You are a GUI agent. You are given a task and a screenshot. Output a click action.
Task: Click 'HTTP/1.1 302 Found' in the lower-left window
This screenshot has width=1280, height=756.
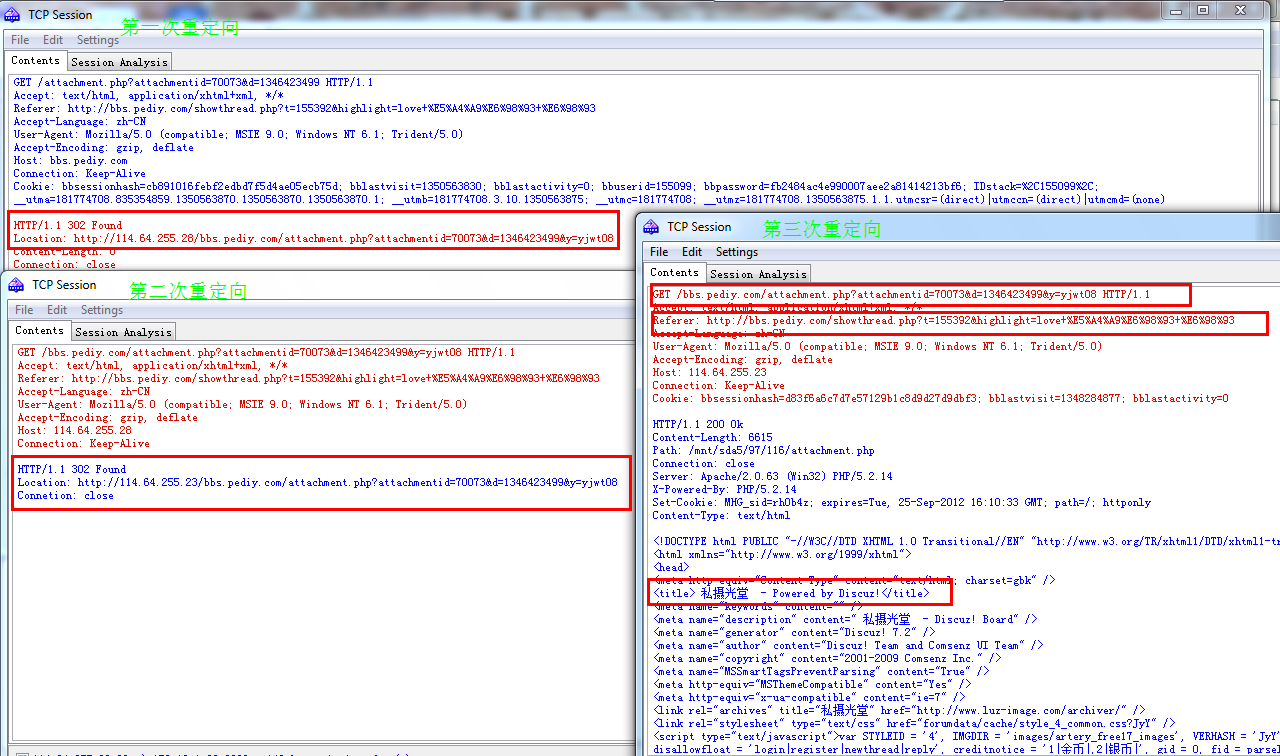pyautogui.click(x=72, y=470)
